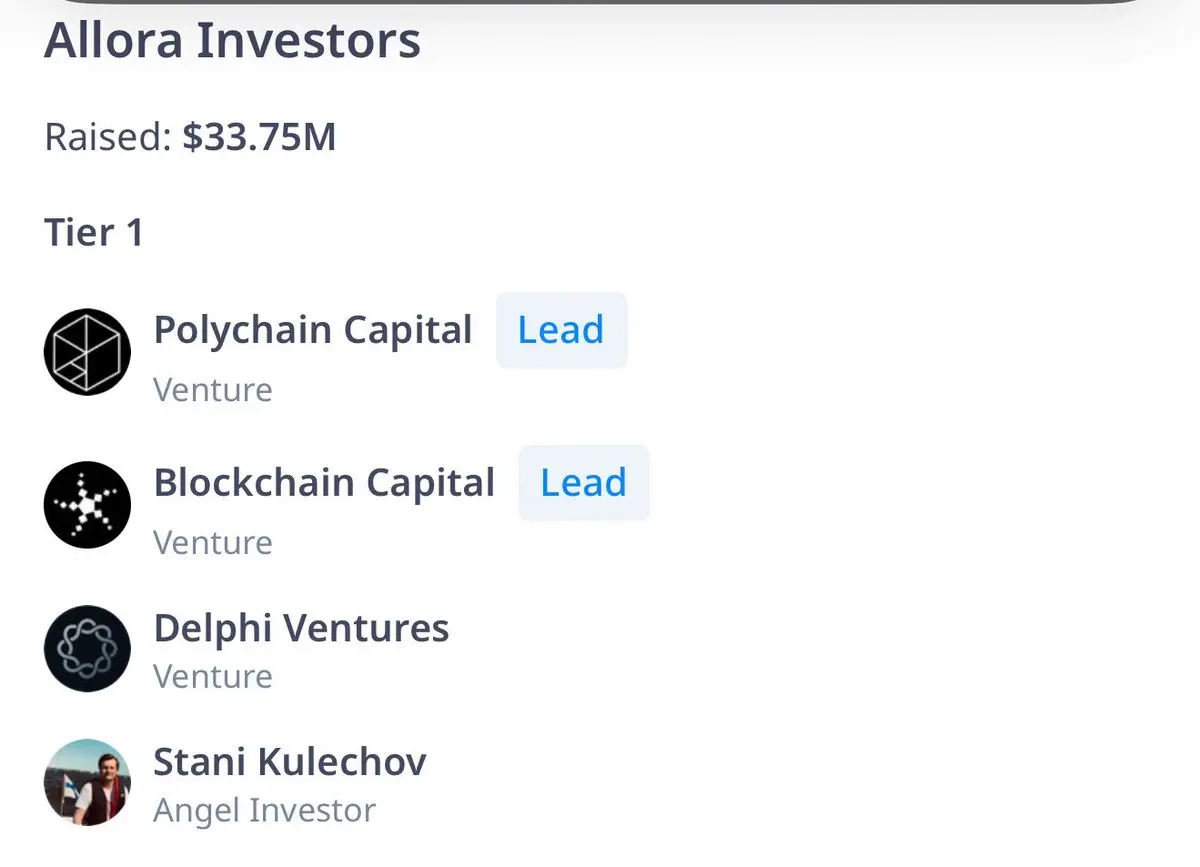This screenshot has height=867, width=1200.
Task: Open the Delphi Ventures investor name
Action: pyautogui.click(x=301, y=628)
